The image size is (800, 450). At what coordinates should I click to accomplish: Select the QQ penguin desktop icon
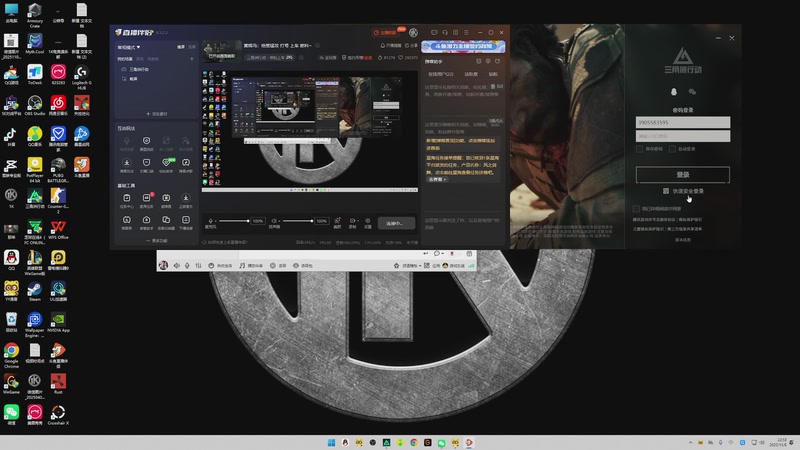point(11,260)
